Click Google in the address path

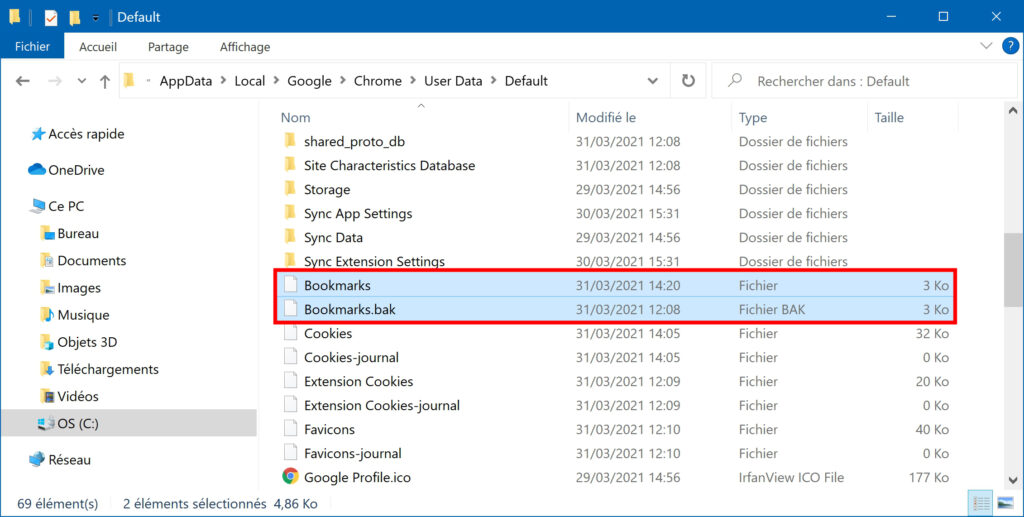310,81
